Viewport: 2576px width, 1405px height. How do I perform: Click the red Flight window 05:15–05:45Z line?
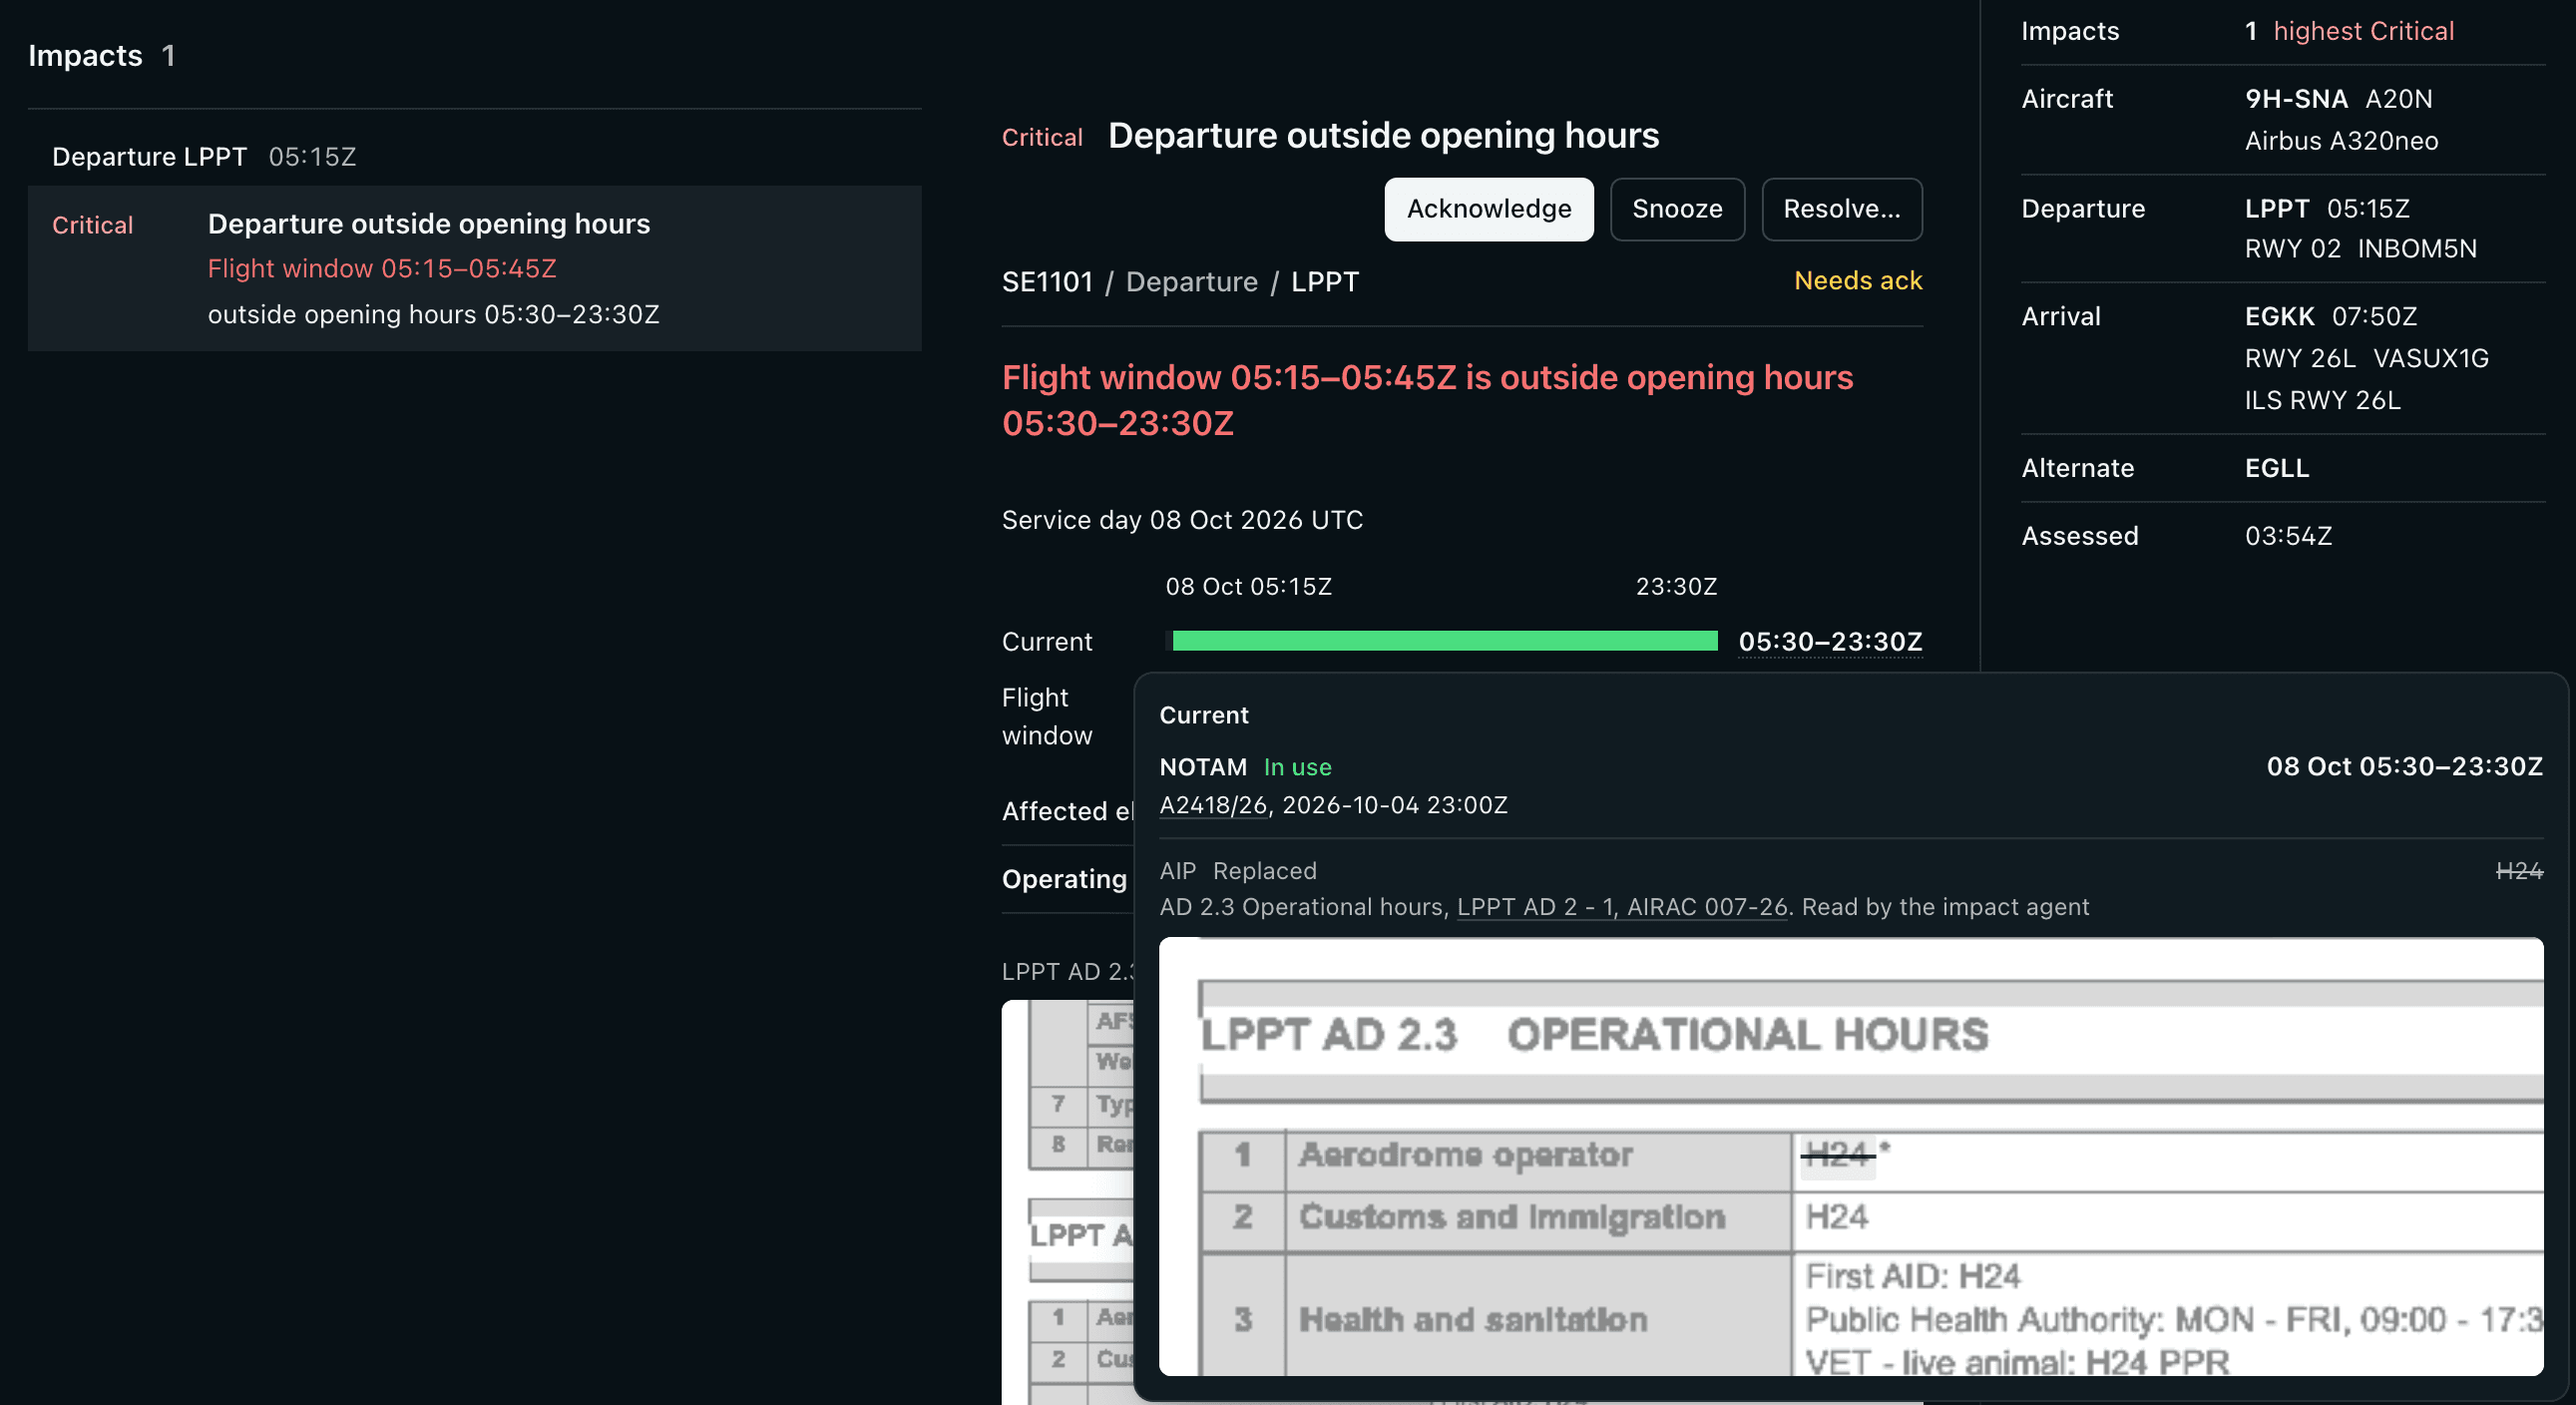tap(382, 269)
